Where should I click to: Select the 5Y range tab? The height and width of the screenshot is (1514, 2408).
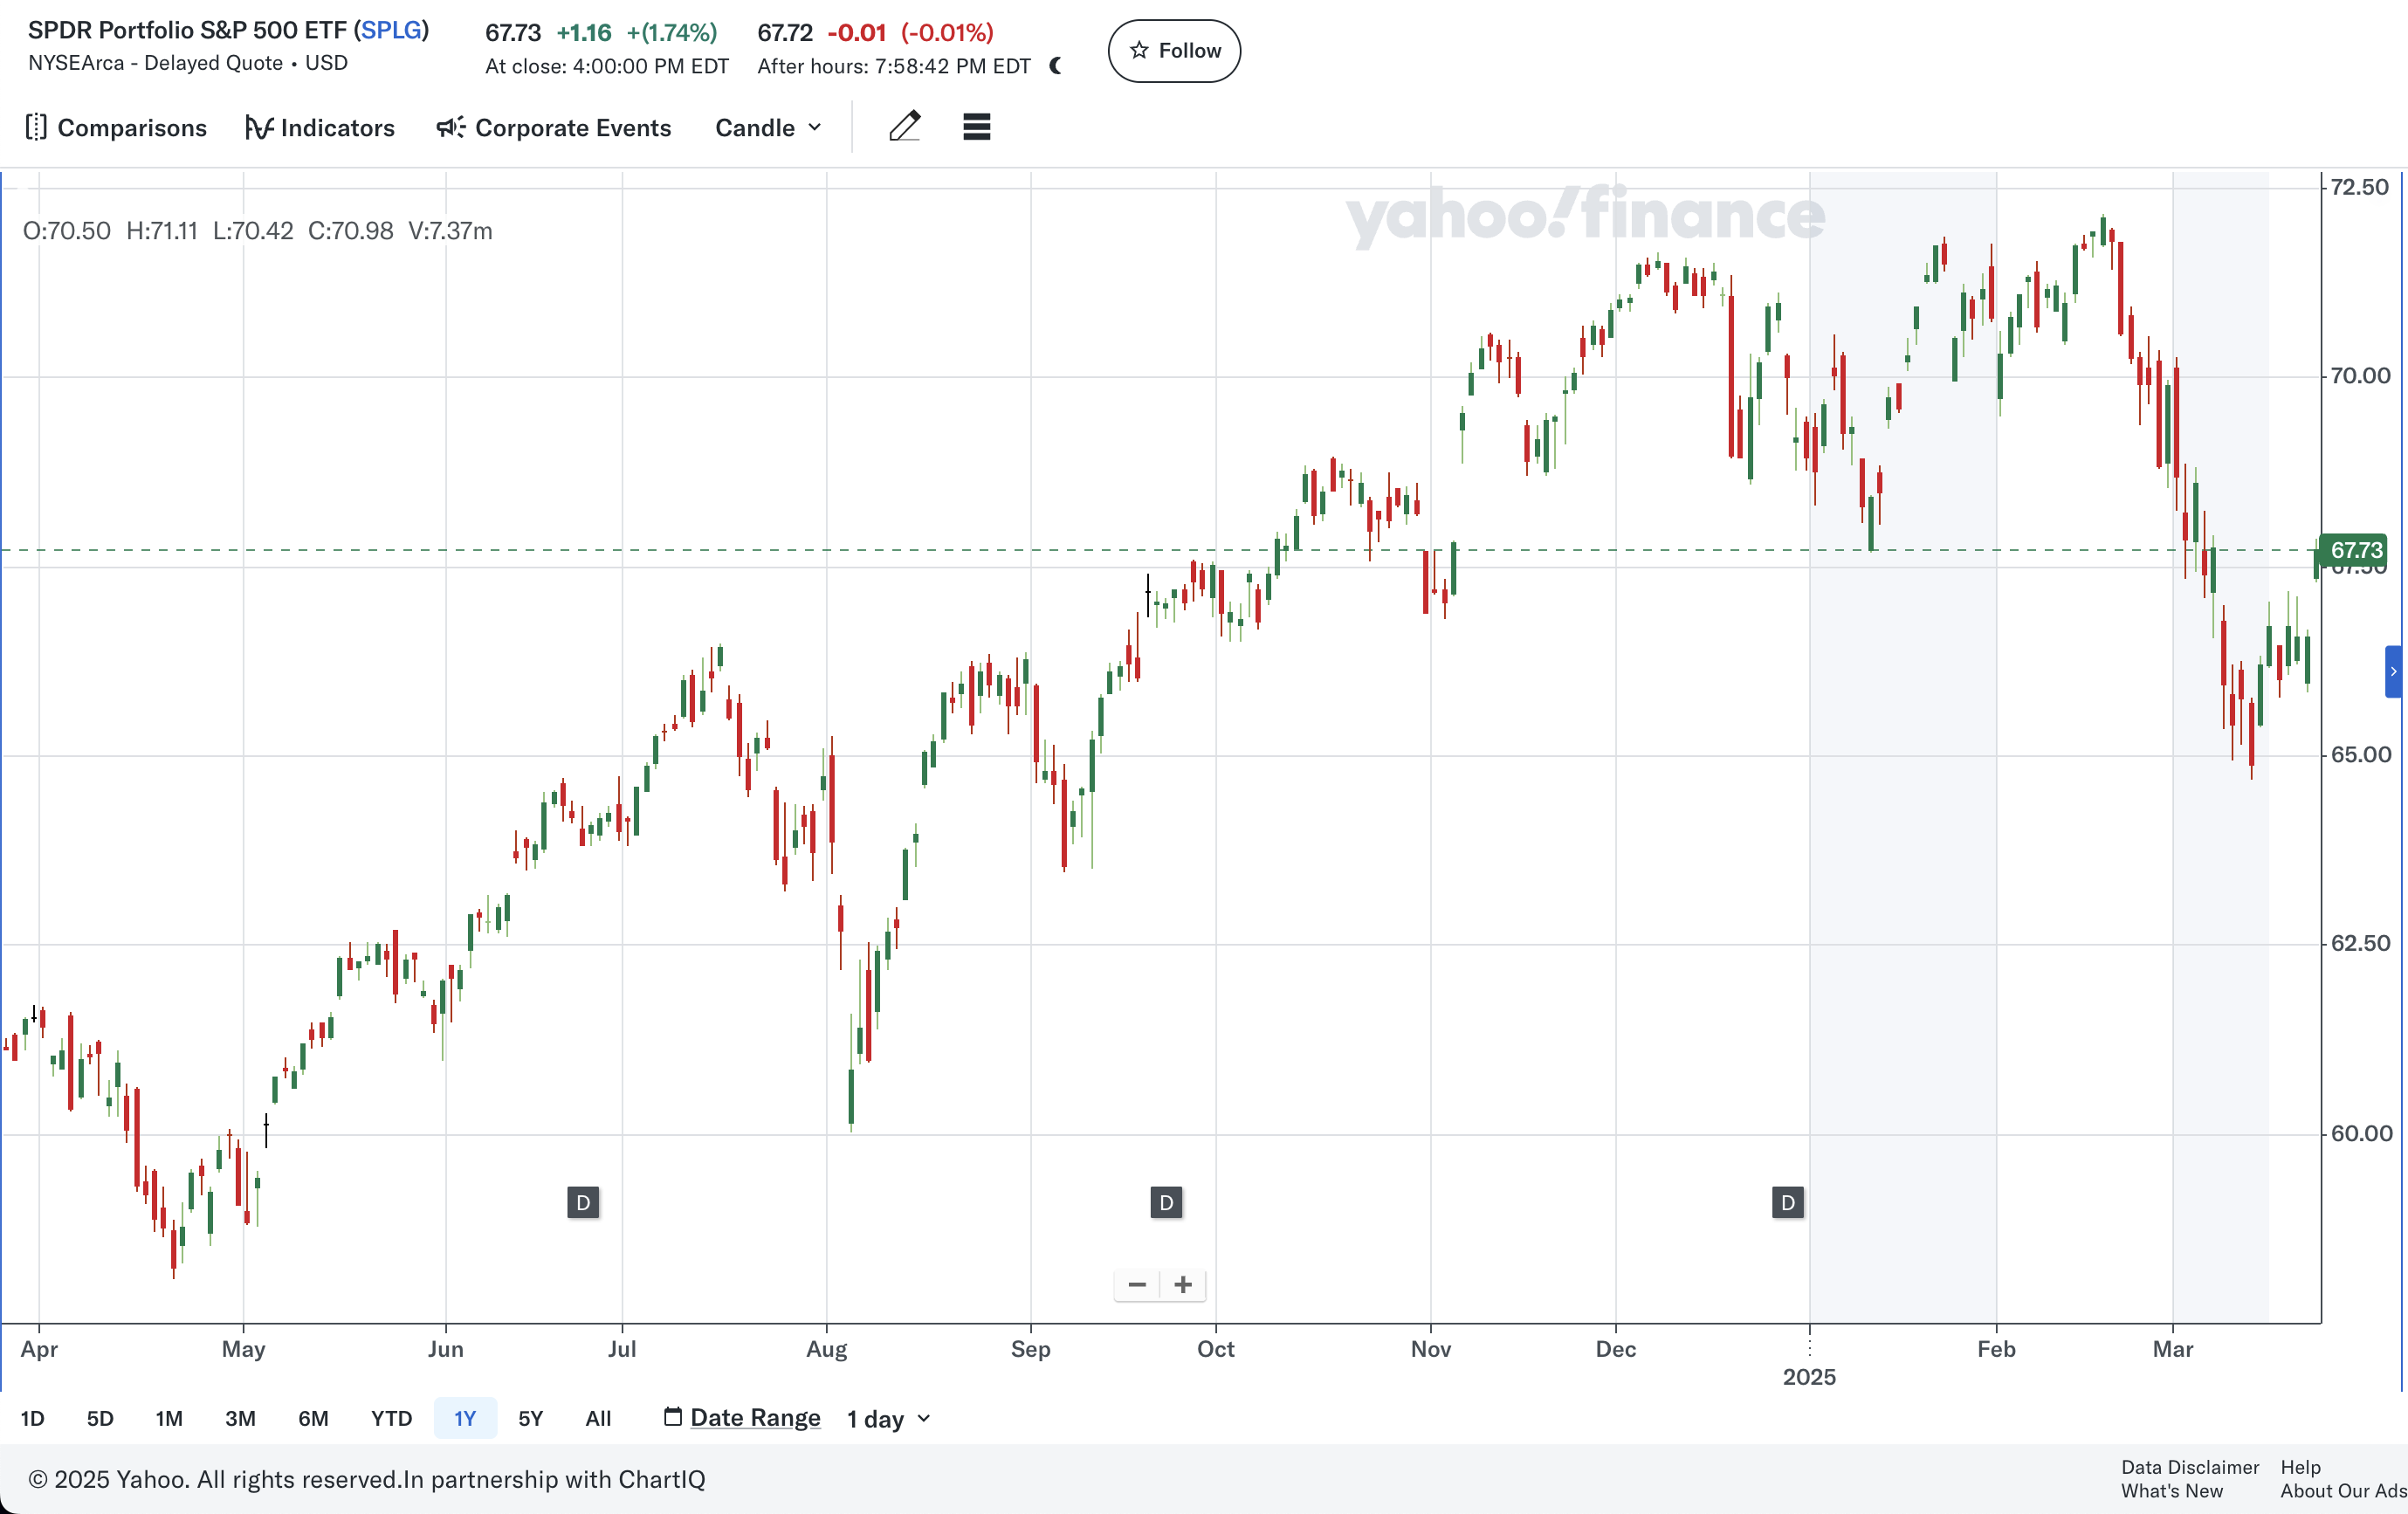click(x=530, y=1418)
